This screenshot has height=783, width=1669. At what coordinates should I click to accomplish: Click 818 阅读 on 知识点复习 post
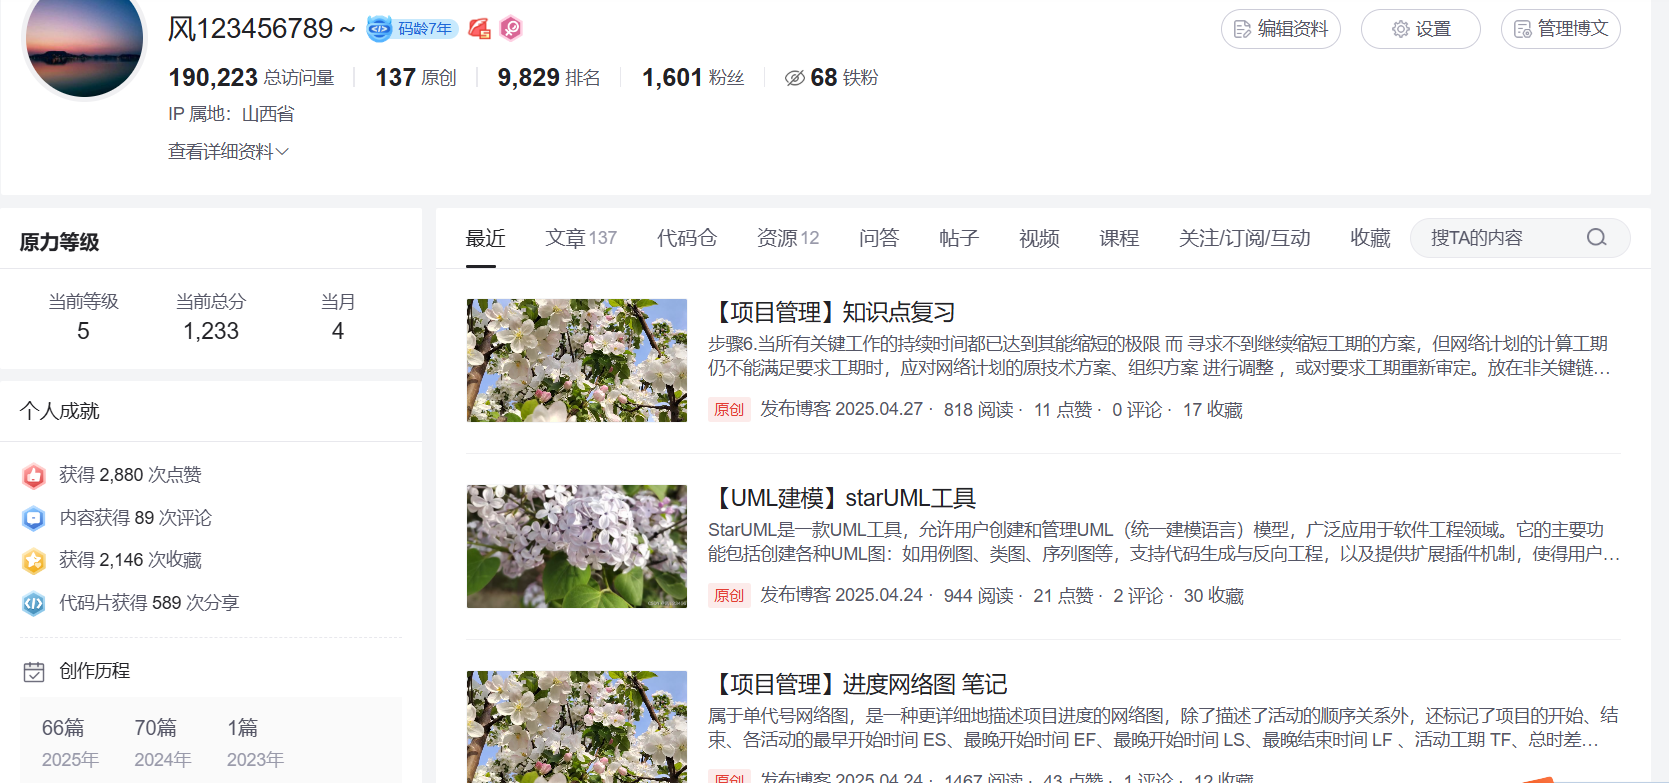point(979,410)
